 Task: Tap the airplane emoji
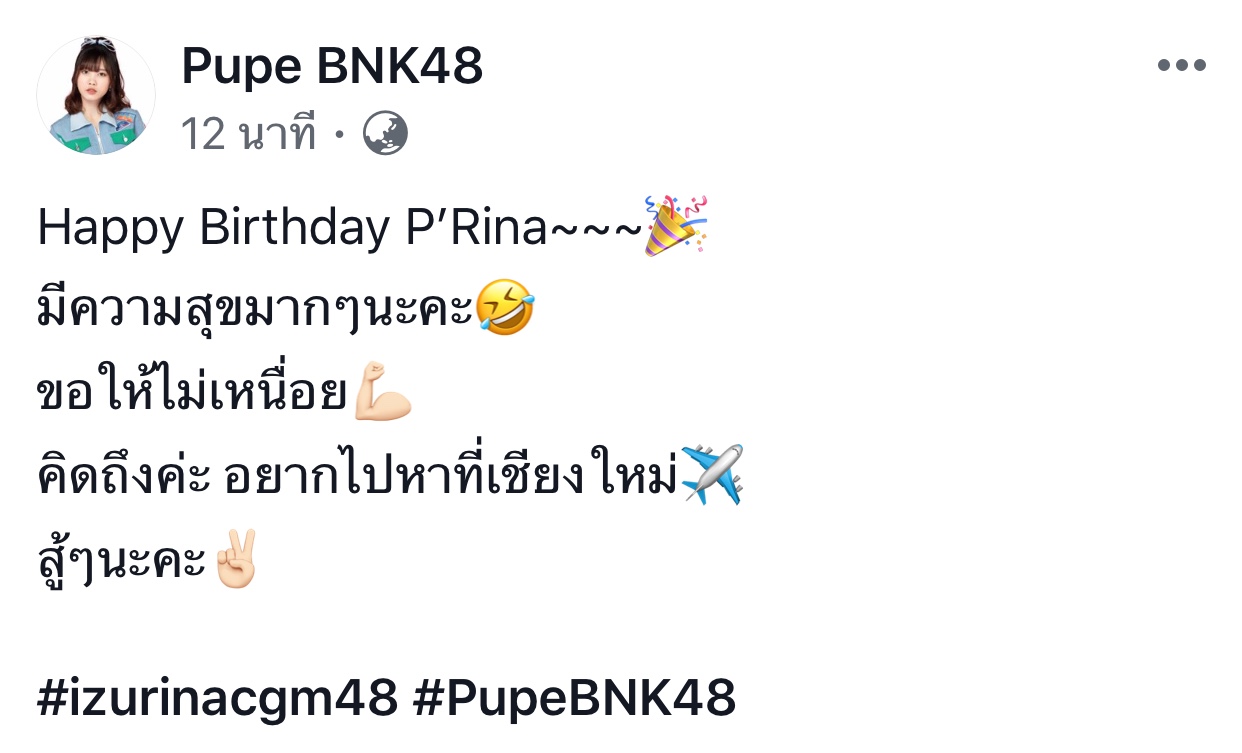712,475
